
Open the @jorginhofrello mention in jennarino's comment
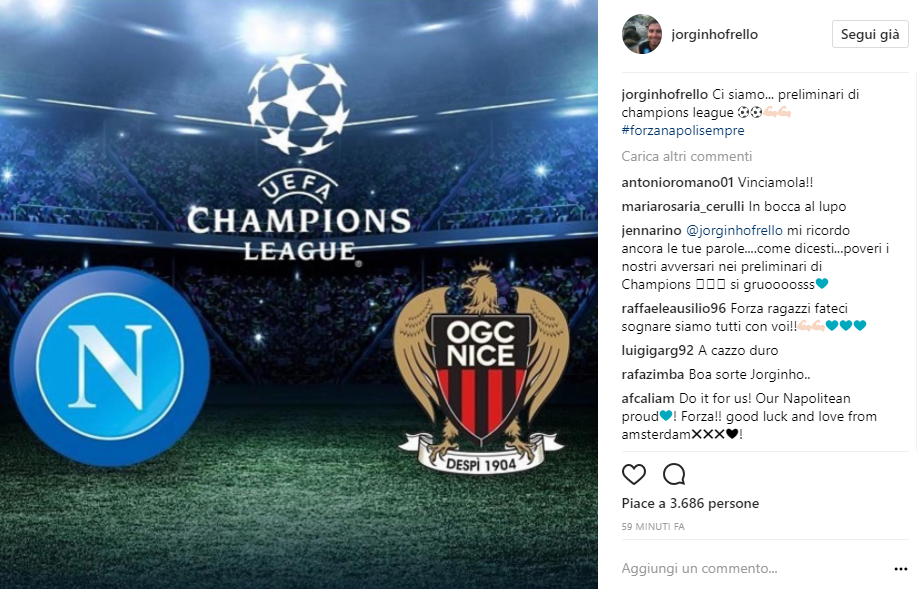click(x=734, y=230)
